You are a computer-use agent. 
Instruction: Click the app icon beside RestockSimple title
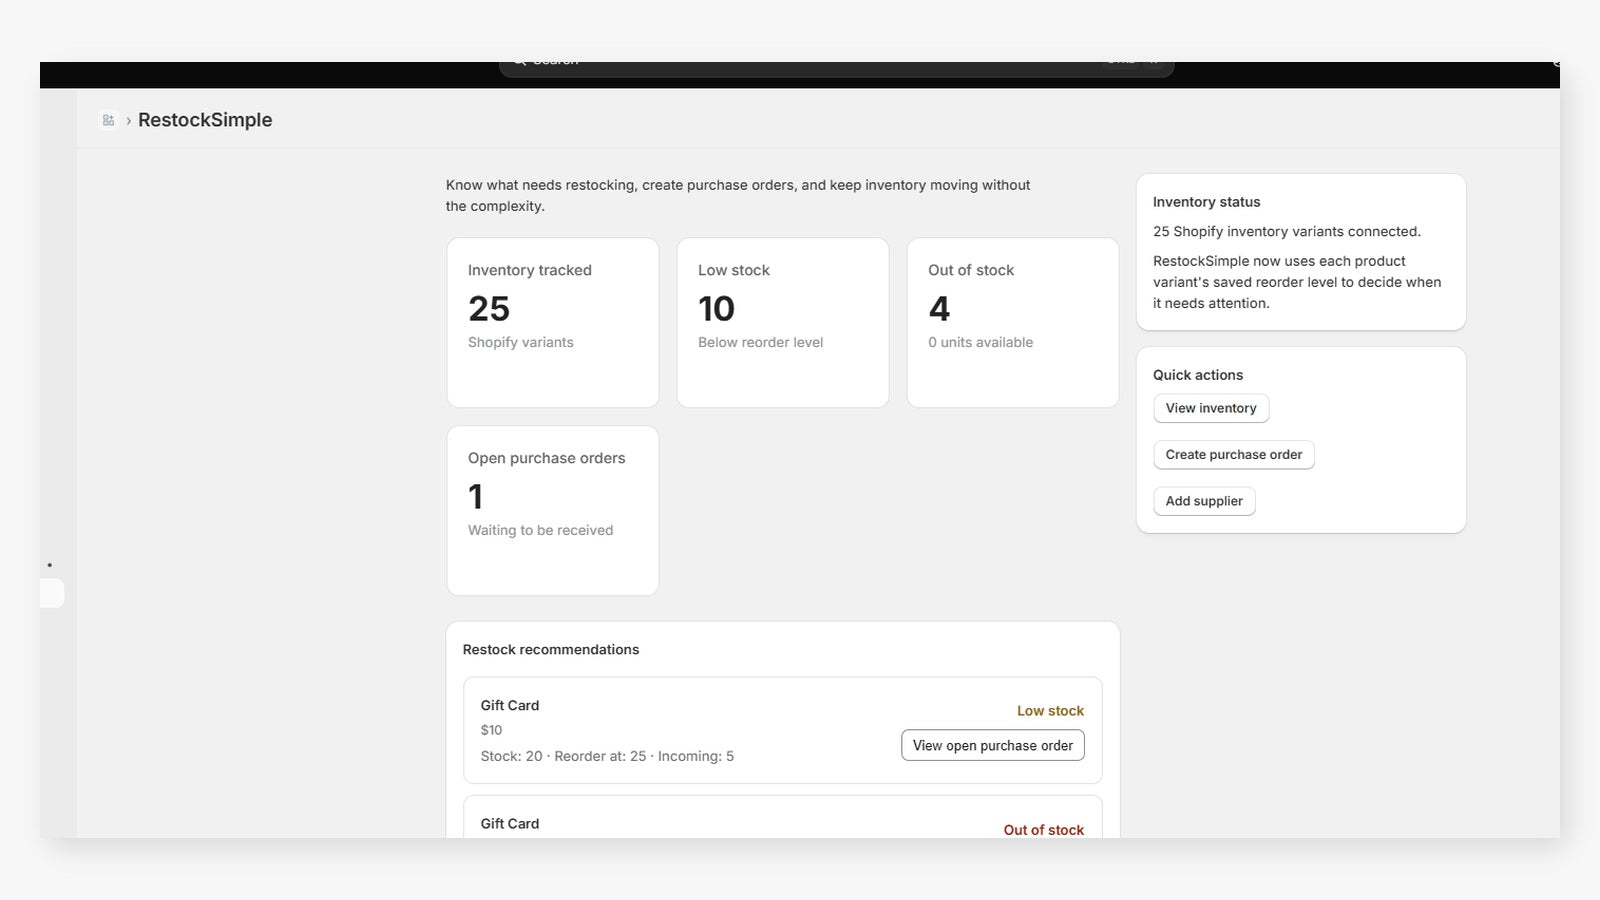pyautogui.click(x=108, y=120)
